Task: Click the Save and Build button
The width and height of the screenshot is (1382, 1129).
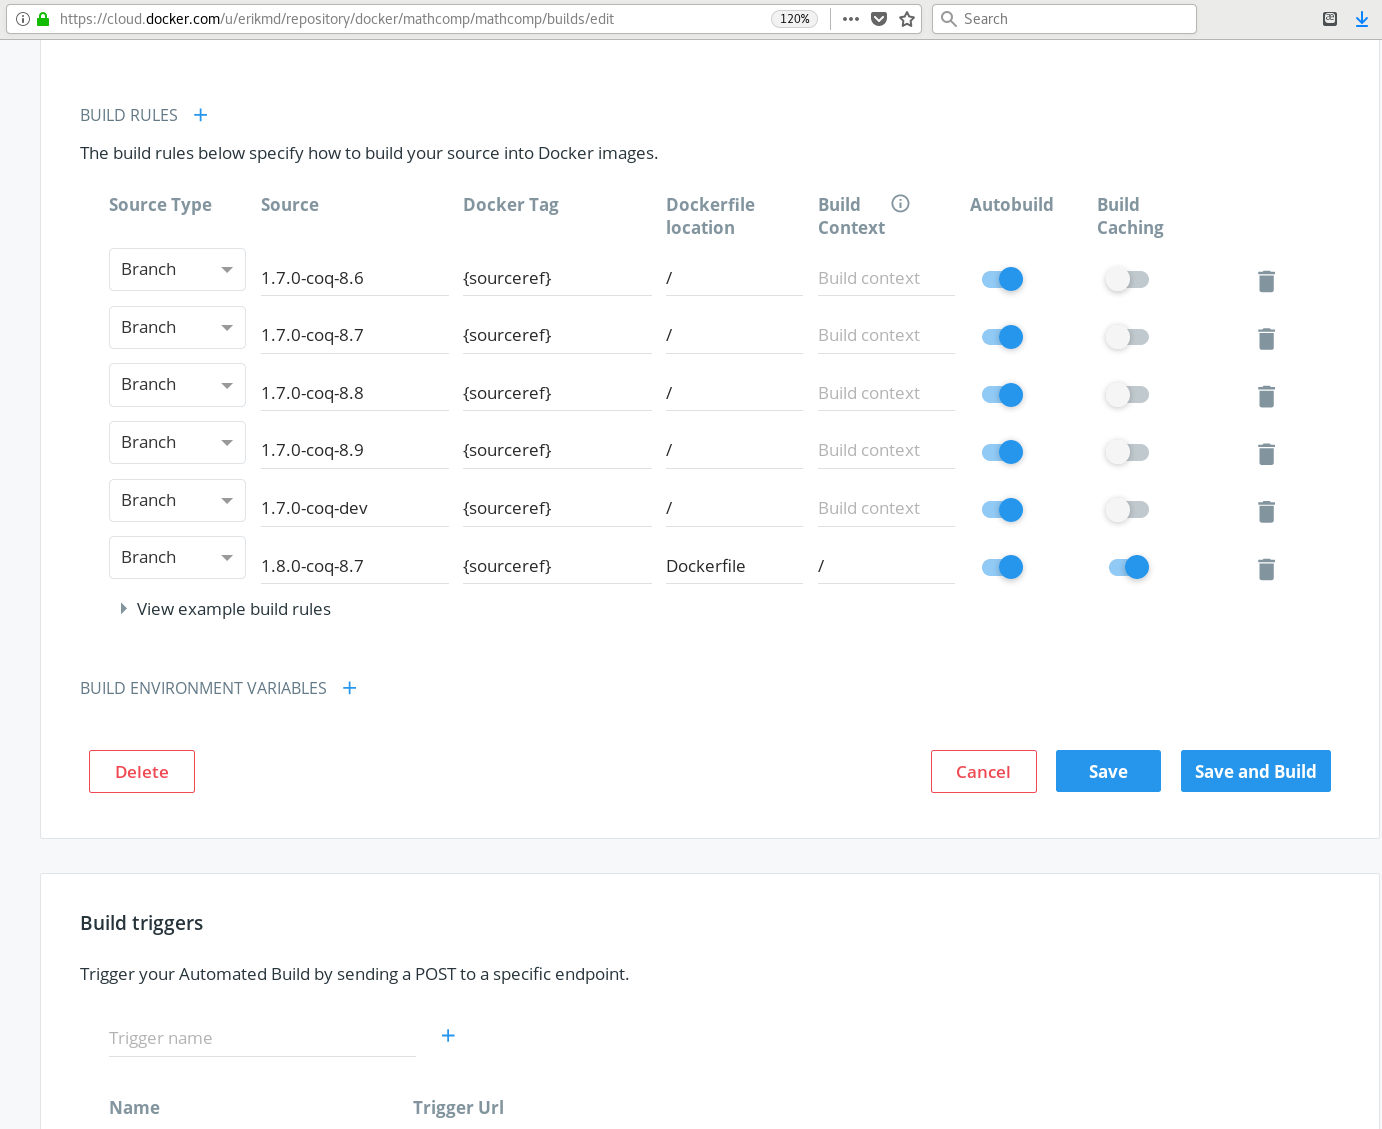Action: coord(1256,771)
